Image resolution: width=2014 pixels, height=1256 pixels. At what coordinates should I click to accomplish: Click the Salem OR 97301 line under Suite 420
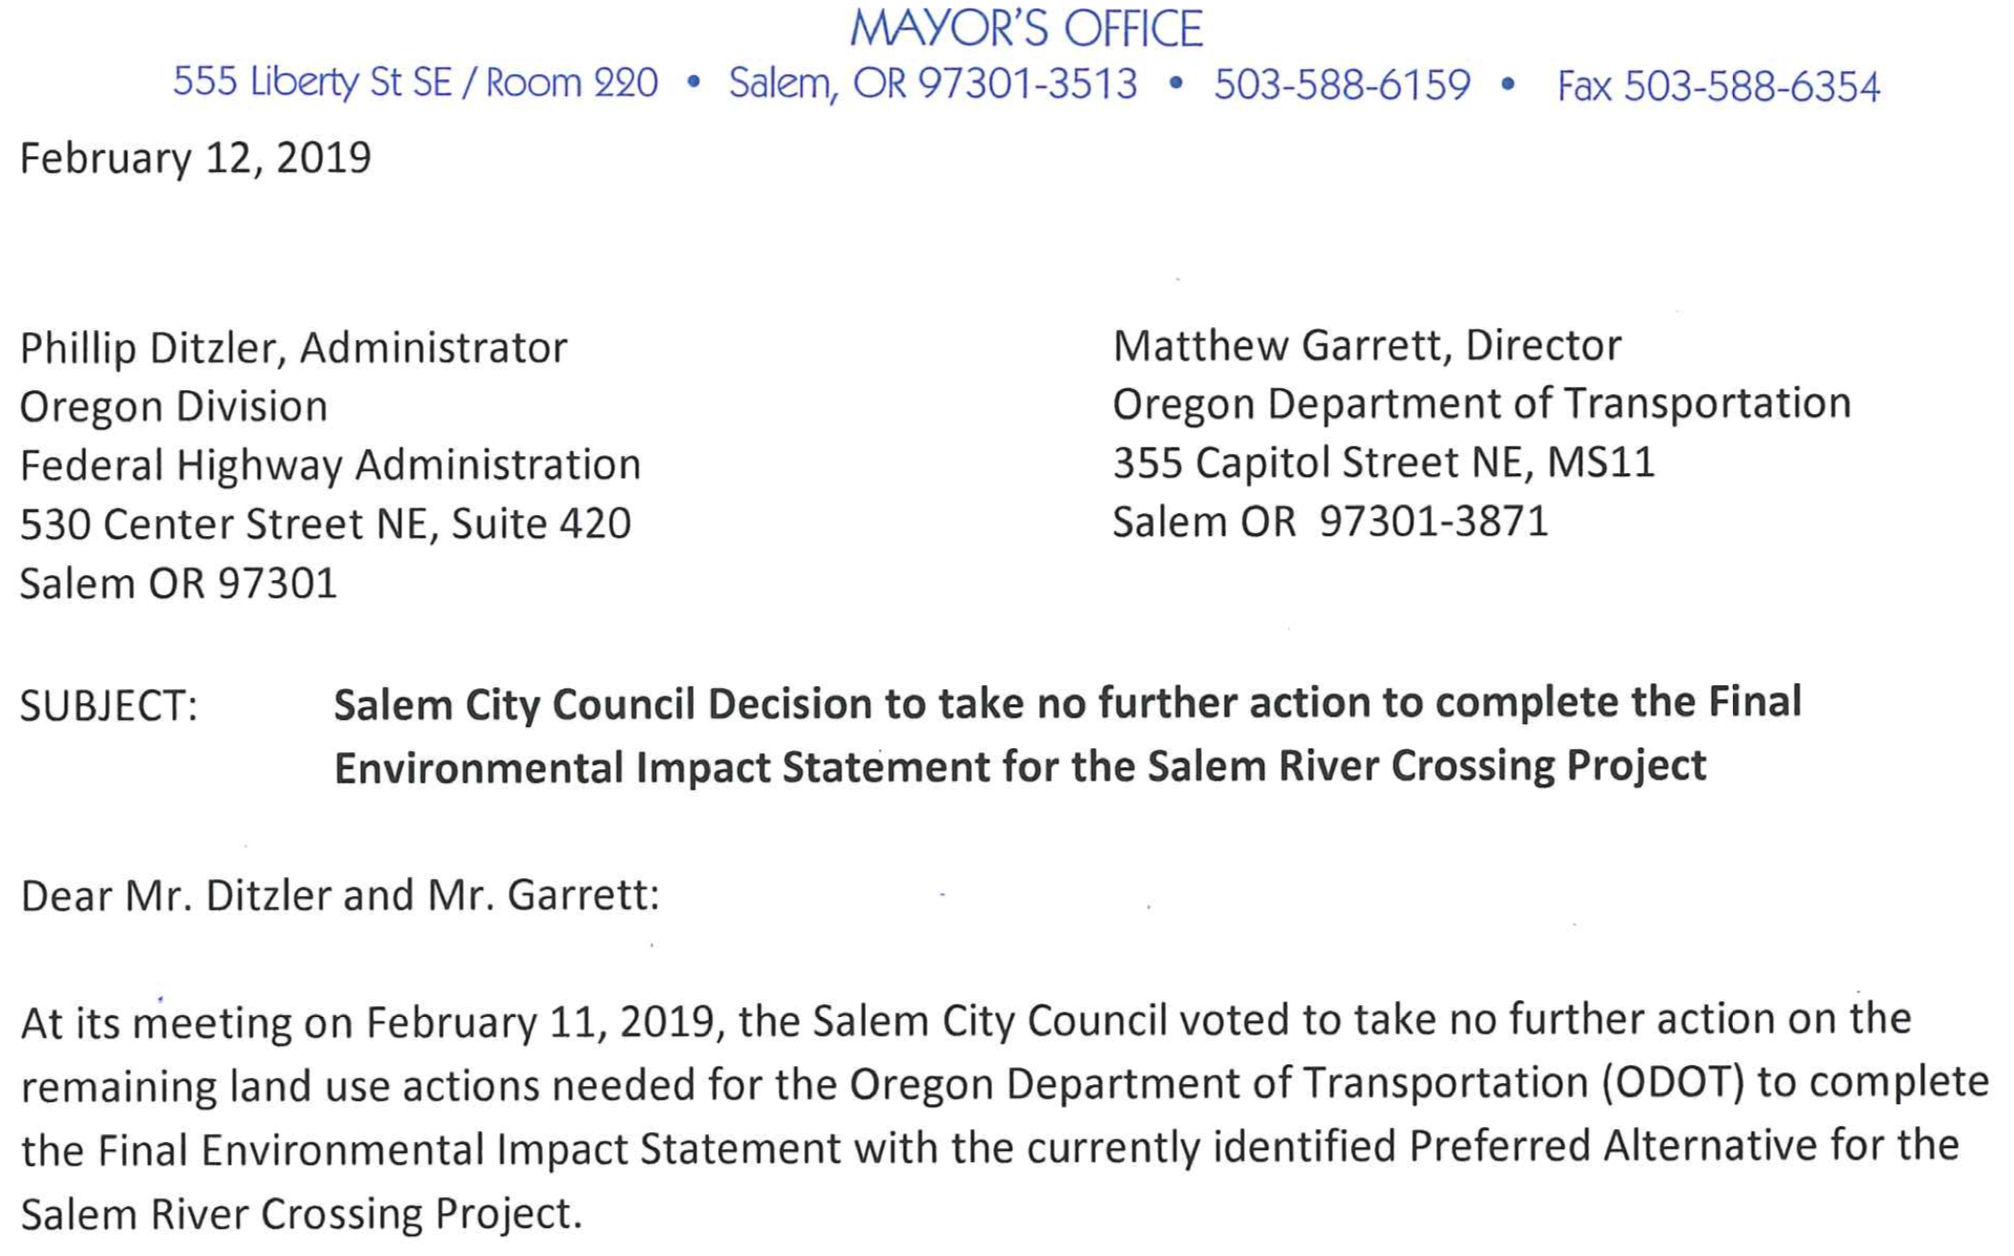tap(178, 584)
